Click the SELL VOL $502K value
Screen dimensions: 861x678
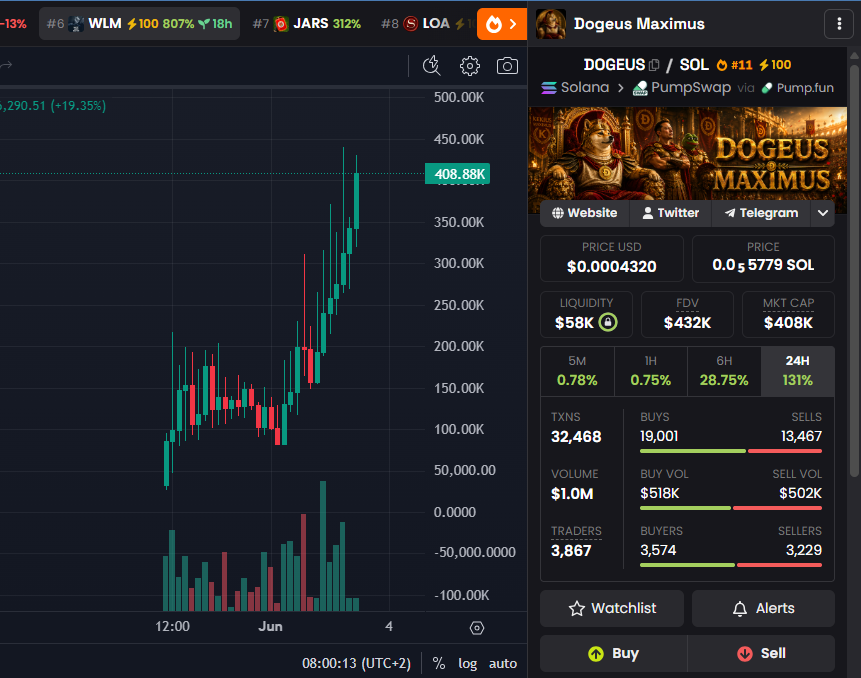(x=801, y=494)
